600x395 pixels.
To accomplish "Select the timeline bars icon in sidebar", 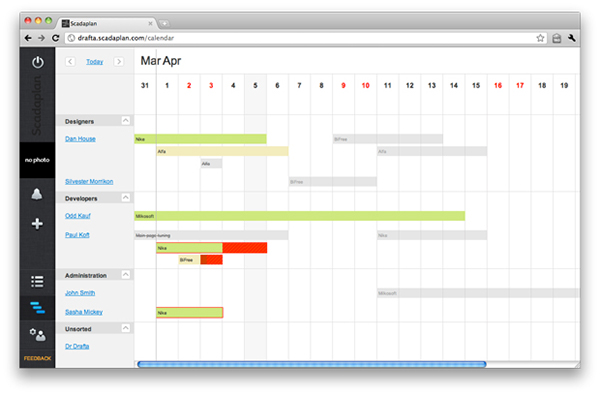I will tap(38, 308).
